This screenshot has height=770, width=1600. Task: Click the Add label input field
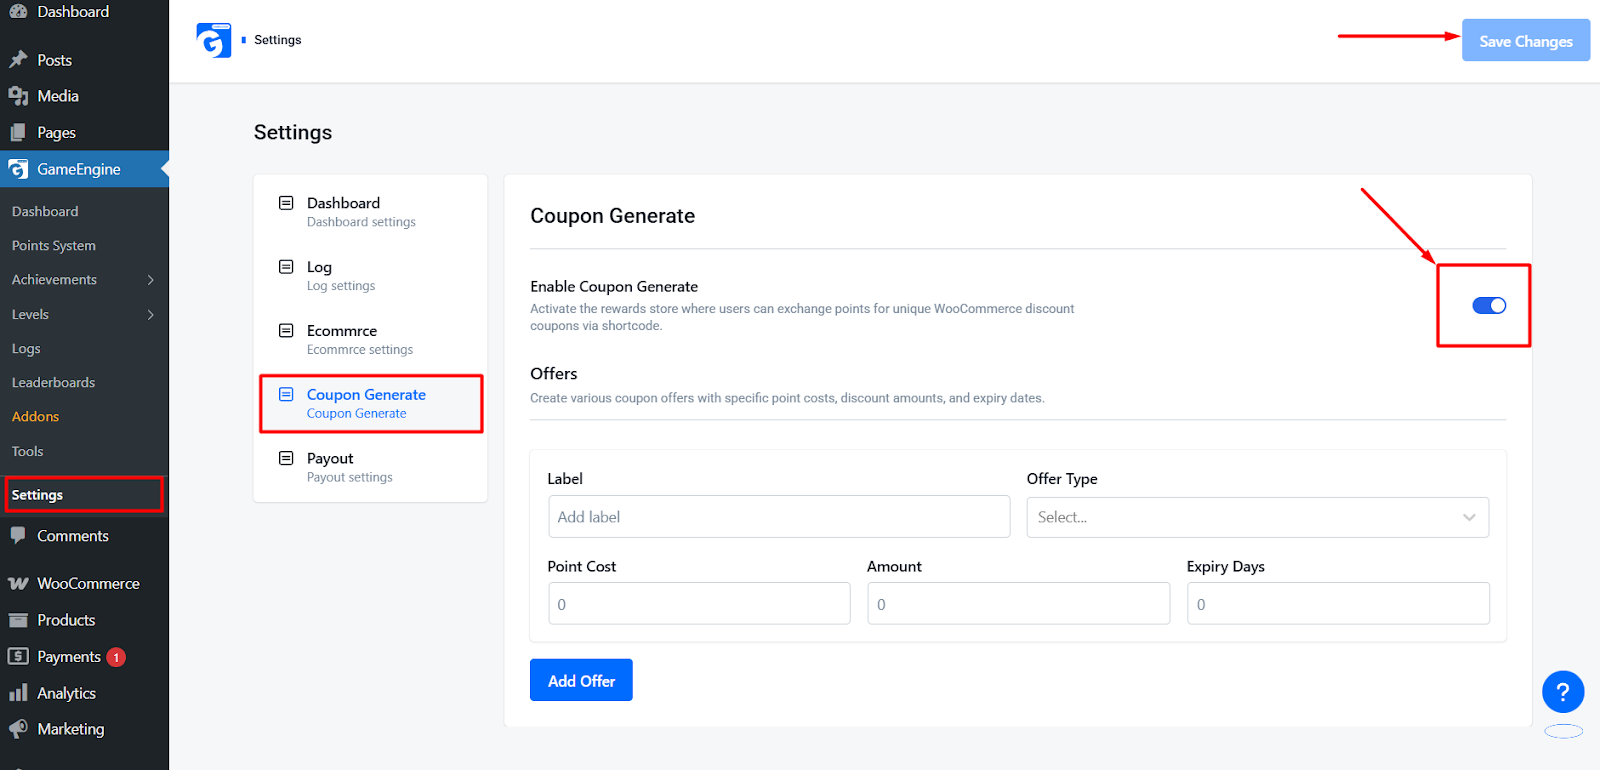point(779,517)
